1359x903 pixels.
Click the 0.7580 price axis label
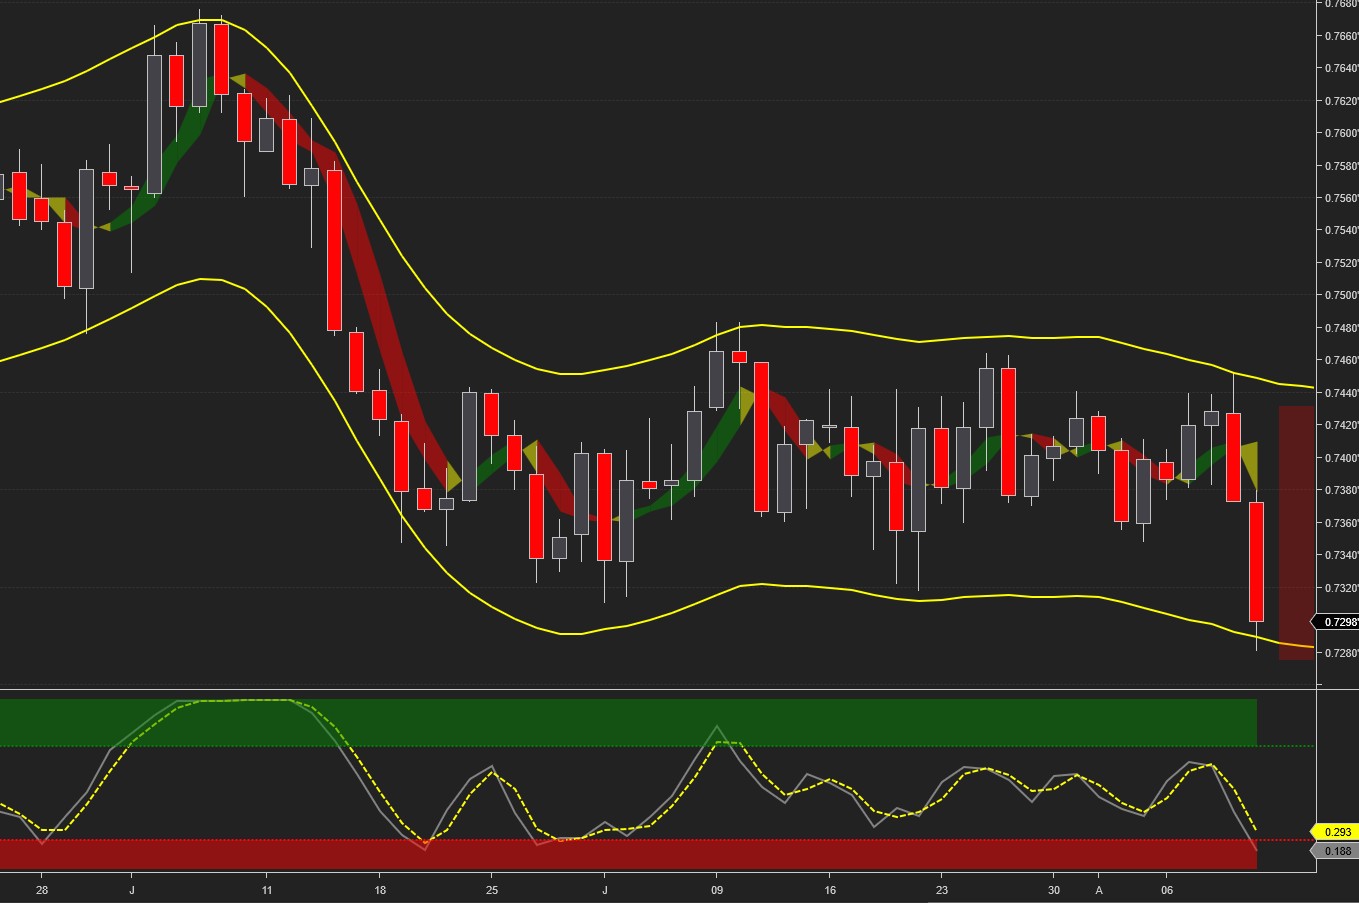coord(1341,166)
